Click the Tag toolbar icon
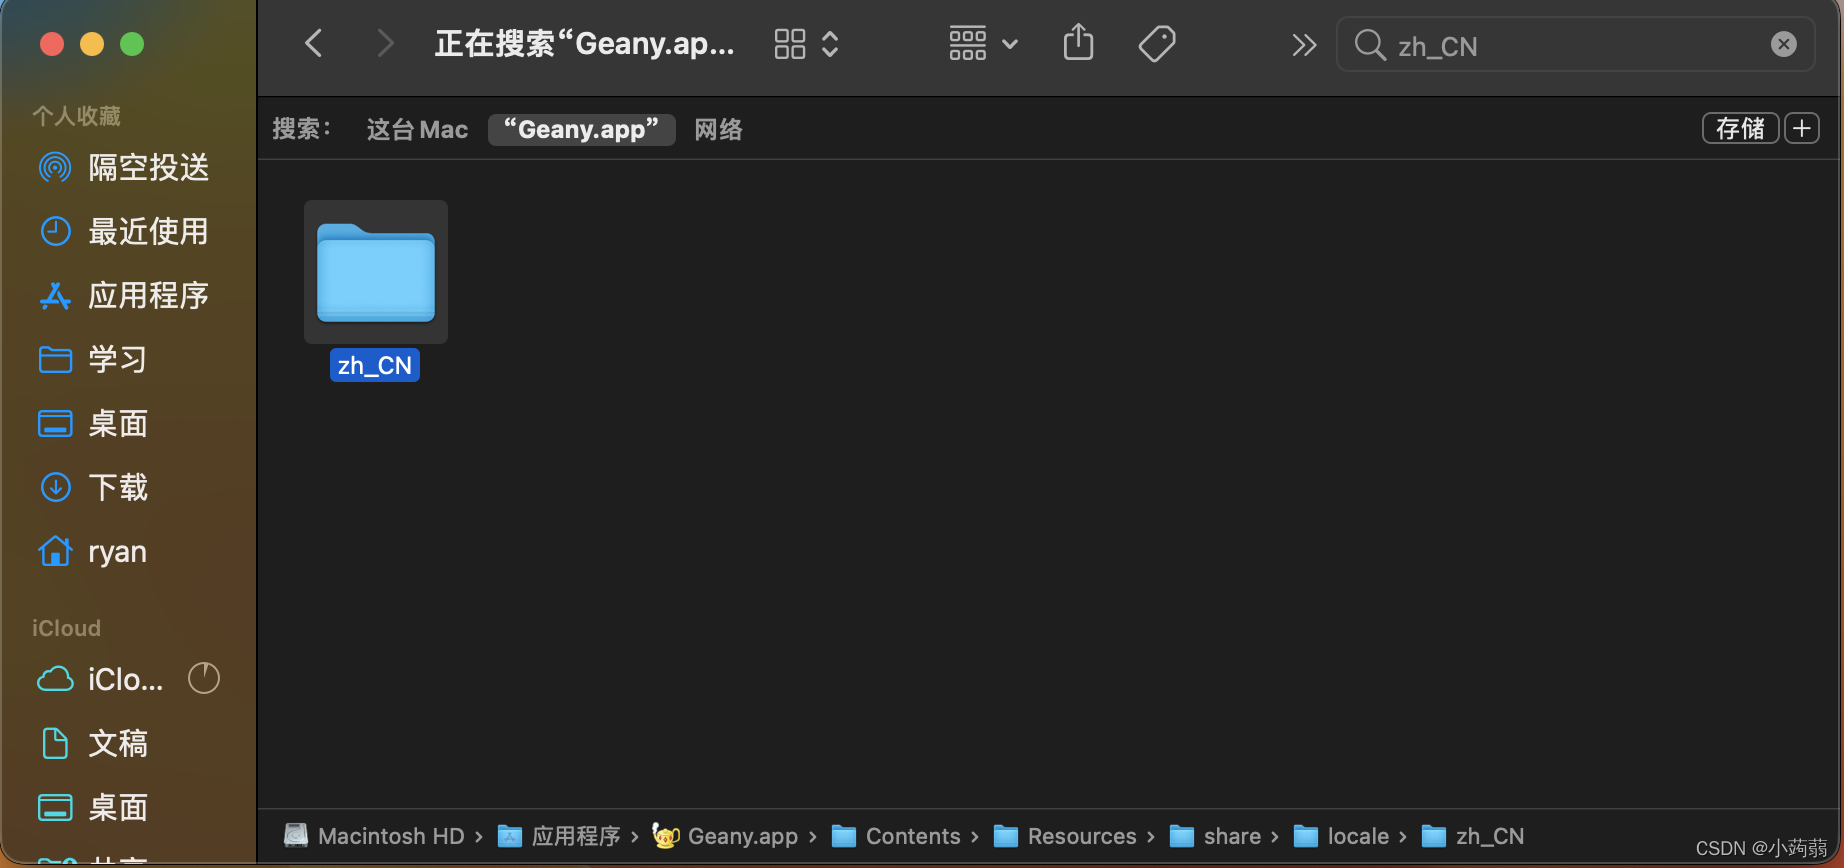Viewport: 1844px width, 868px height. coord(1157,44)
